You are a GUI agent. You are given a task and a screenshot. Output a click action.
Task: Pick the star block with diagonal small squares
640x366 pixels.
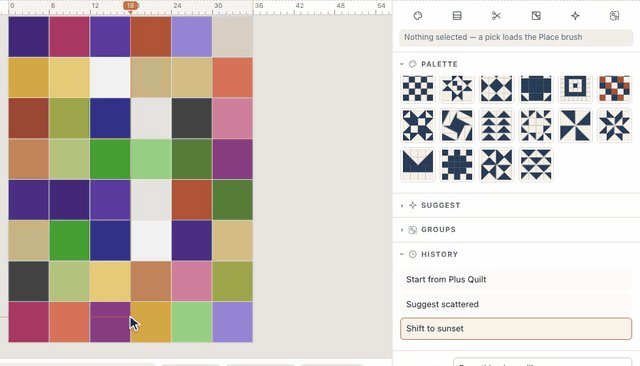coord(457,88)
